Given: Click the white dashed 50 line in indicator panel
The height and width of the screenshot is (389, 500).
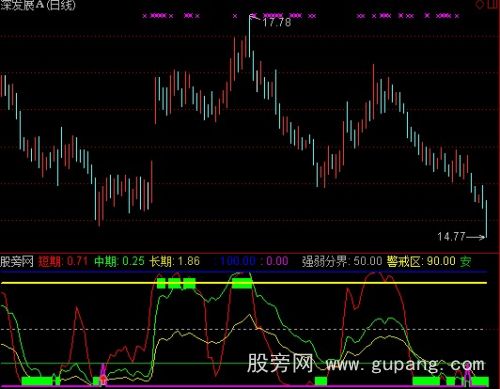Looking at the screenshot, I should coord(244,329).
